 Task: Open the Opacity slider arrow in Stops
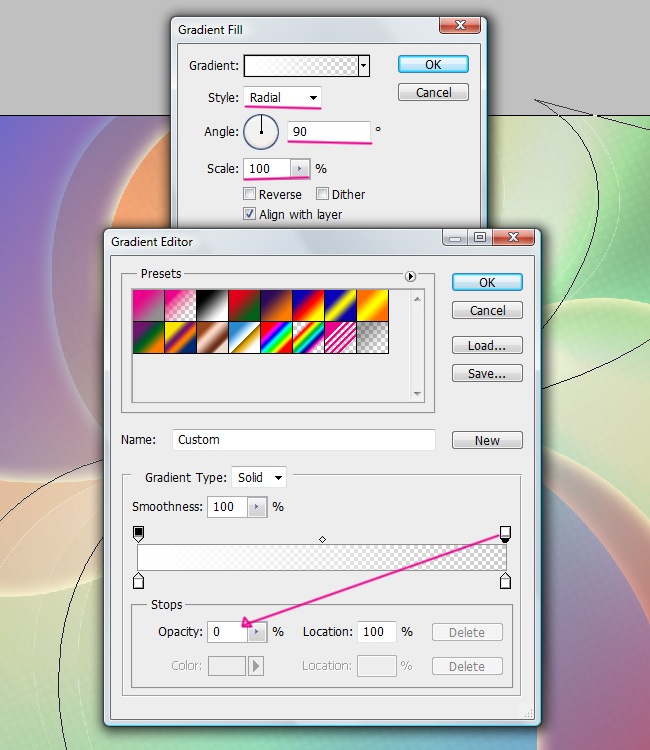[257, 632]
